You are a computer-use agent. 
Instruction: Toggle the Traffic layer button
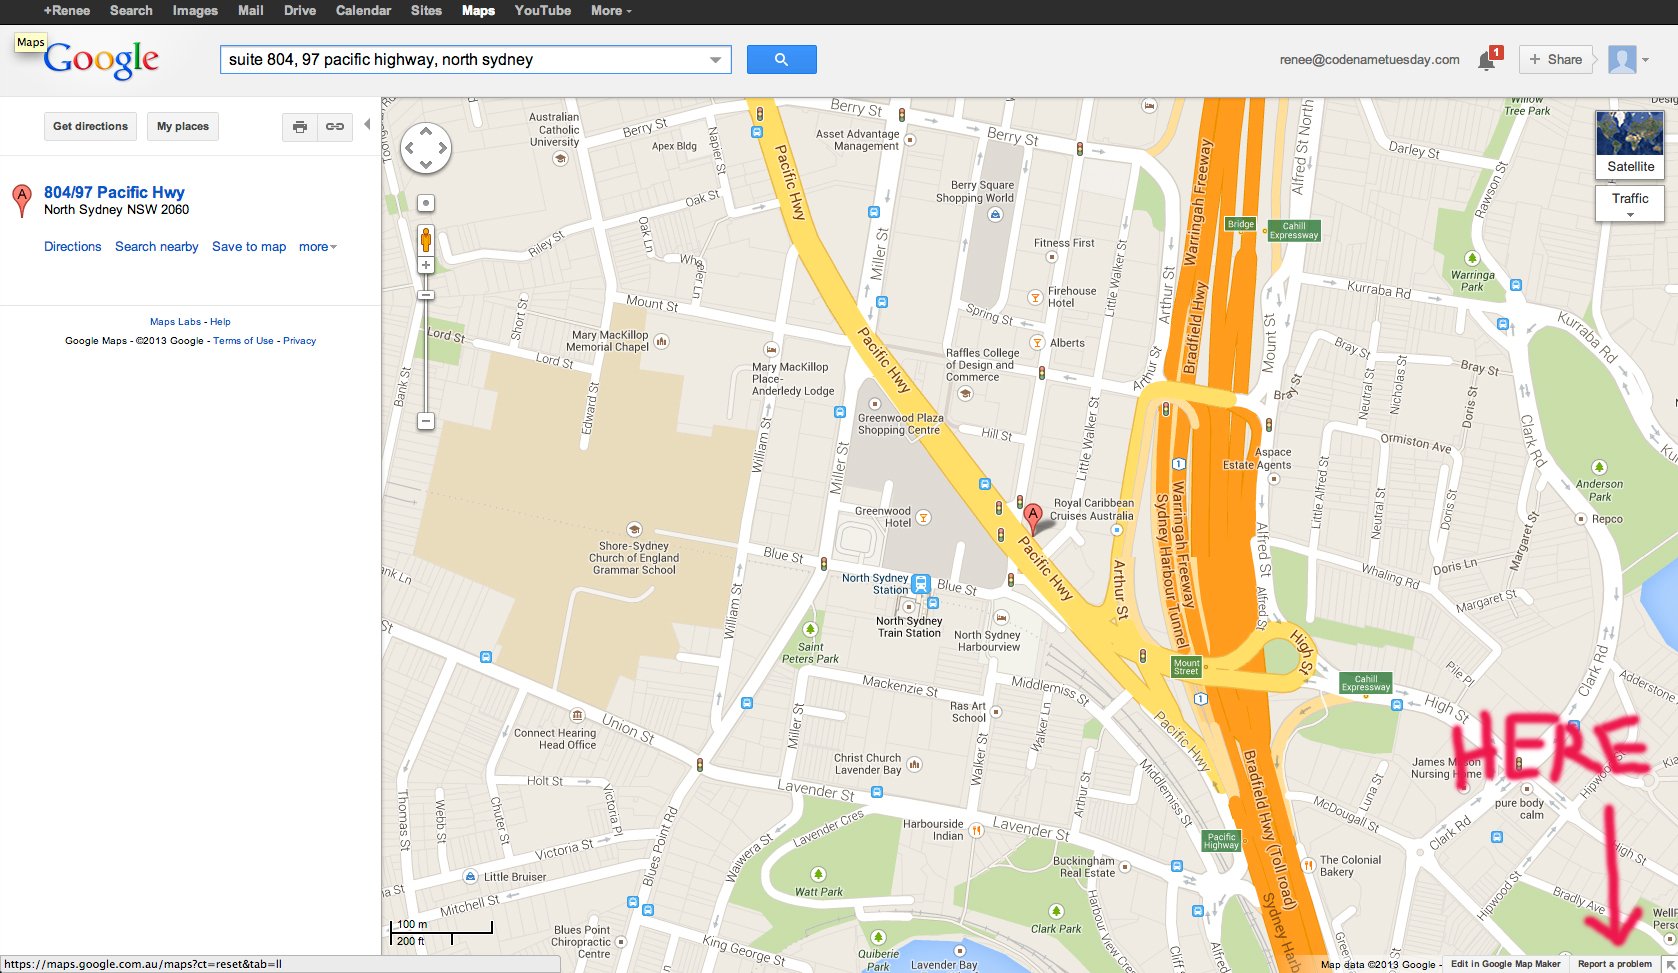(x=1630, y=203)
